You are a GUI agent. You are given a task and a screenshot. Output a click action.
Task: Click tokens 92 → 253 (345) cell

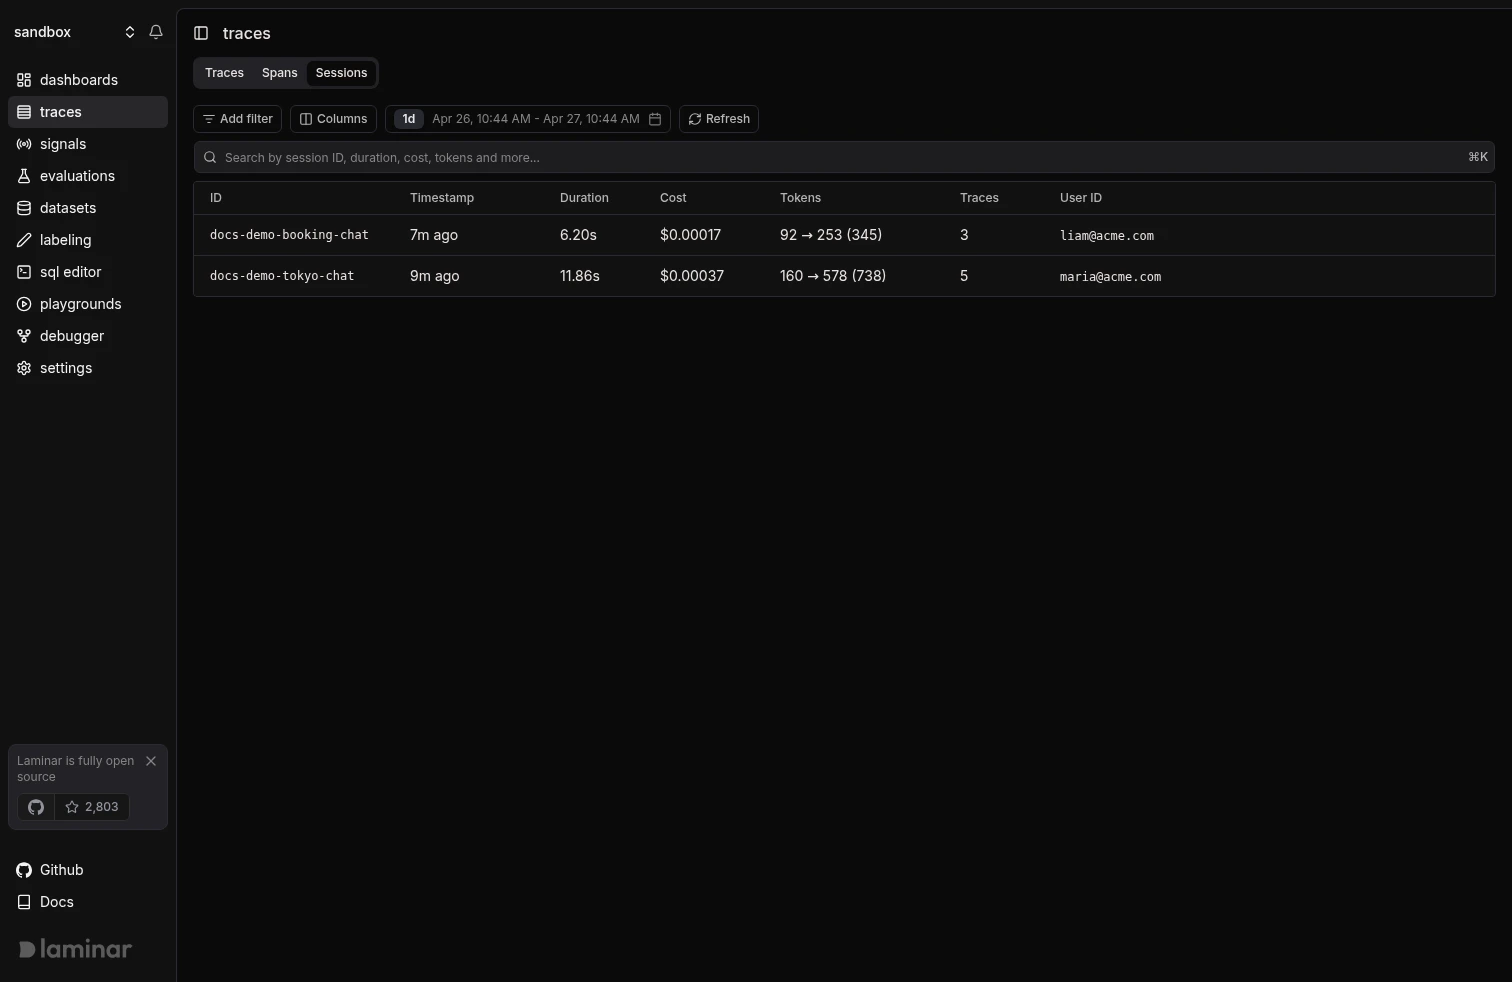click(x=831, y=235)
